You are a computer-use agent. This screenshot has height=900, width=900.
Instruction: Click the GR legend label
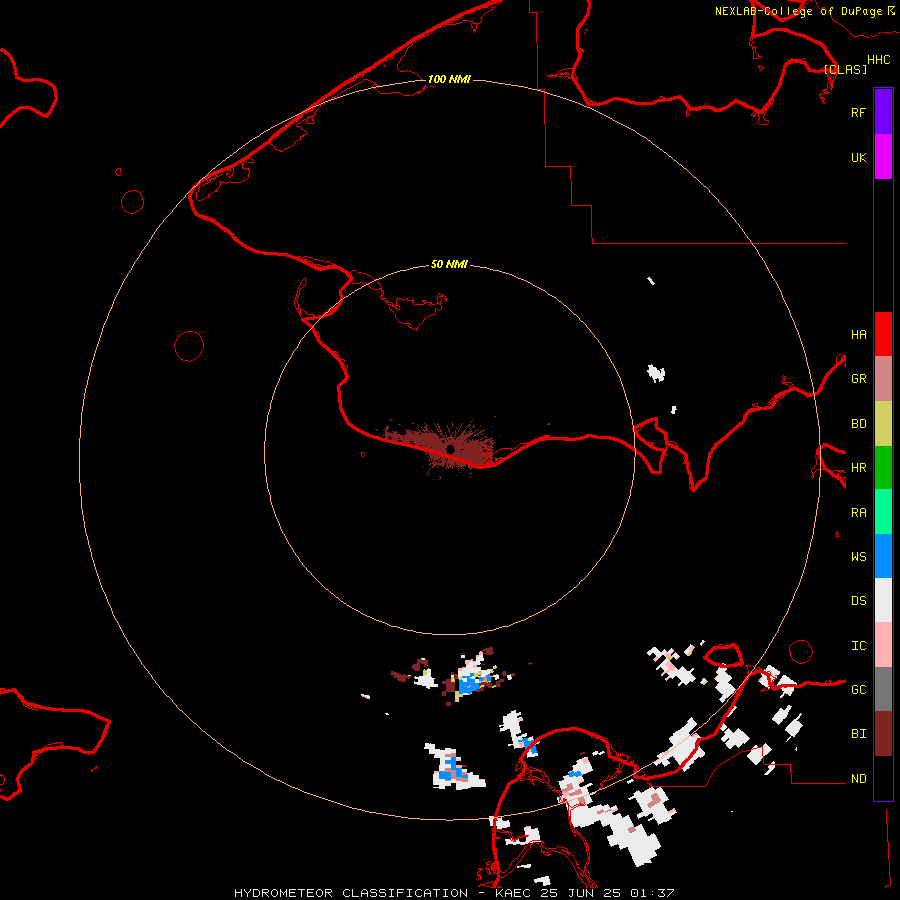click(858, 379)
